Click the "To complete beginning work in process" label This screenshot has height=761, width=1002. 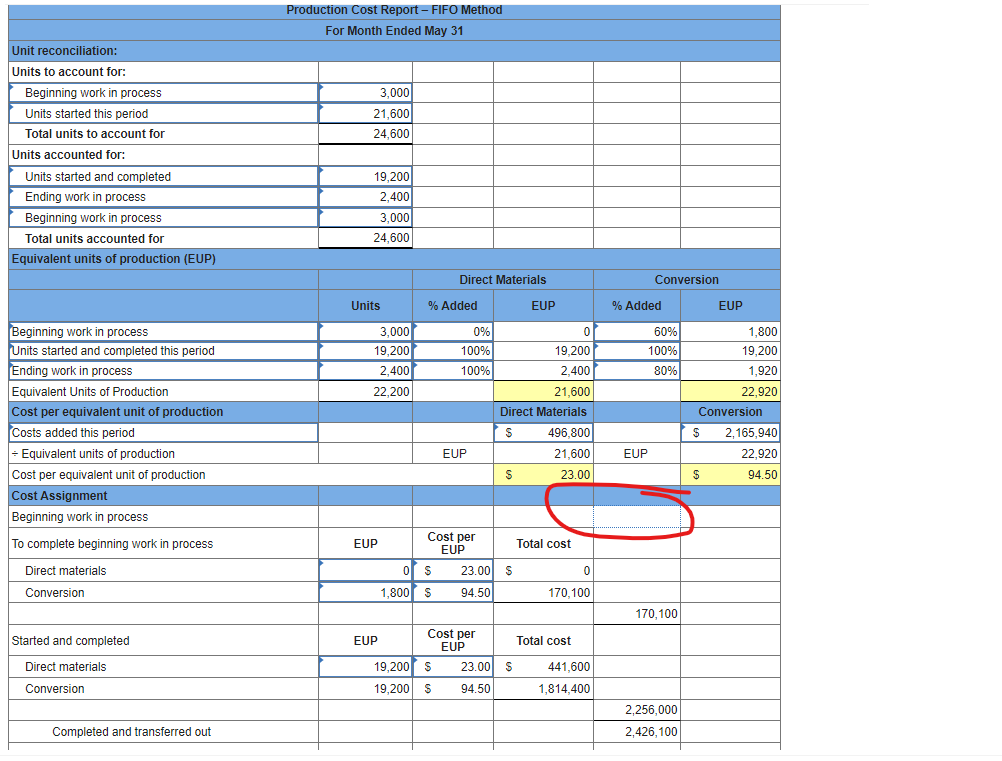(112, 544)
